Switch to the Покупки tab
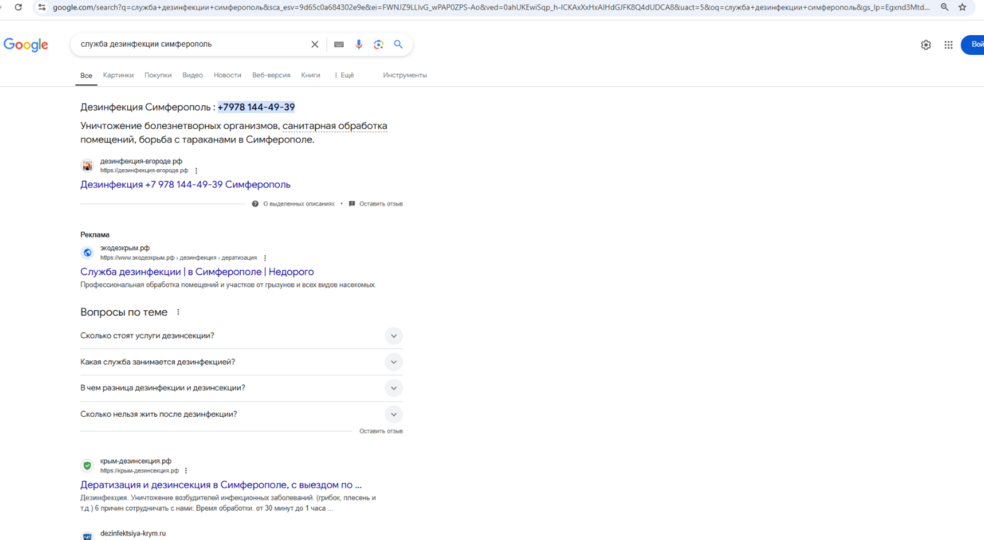 158,75
